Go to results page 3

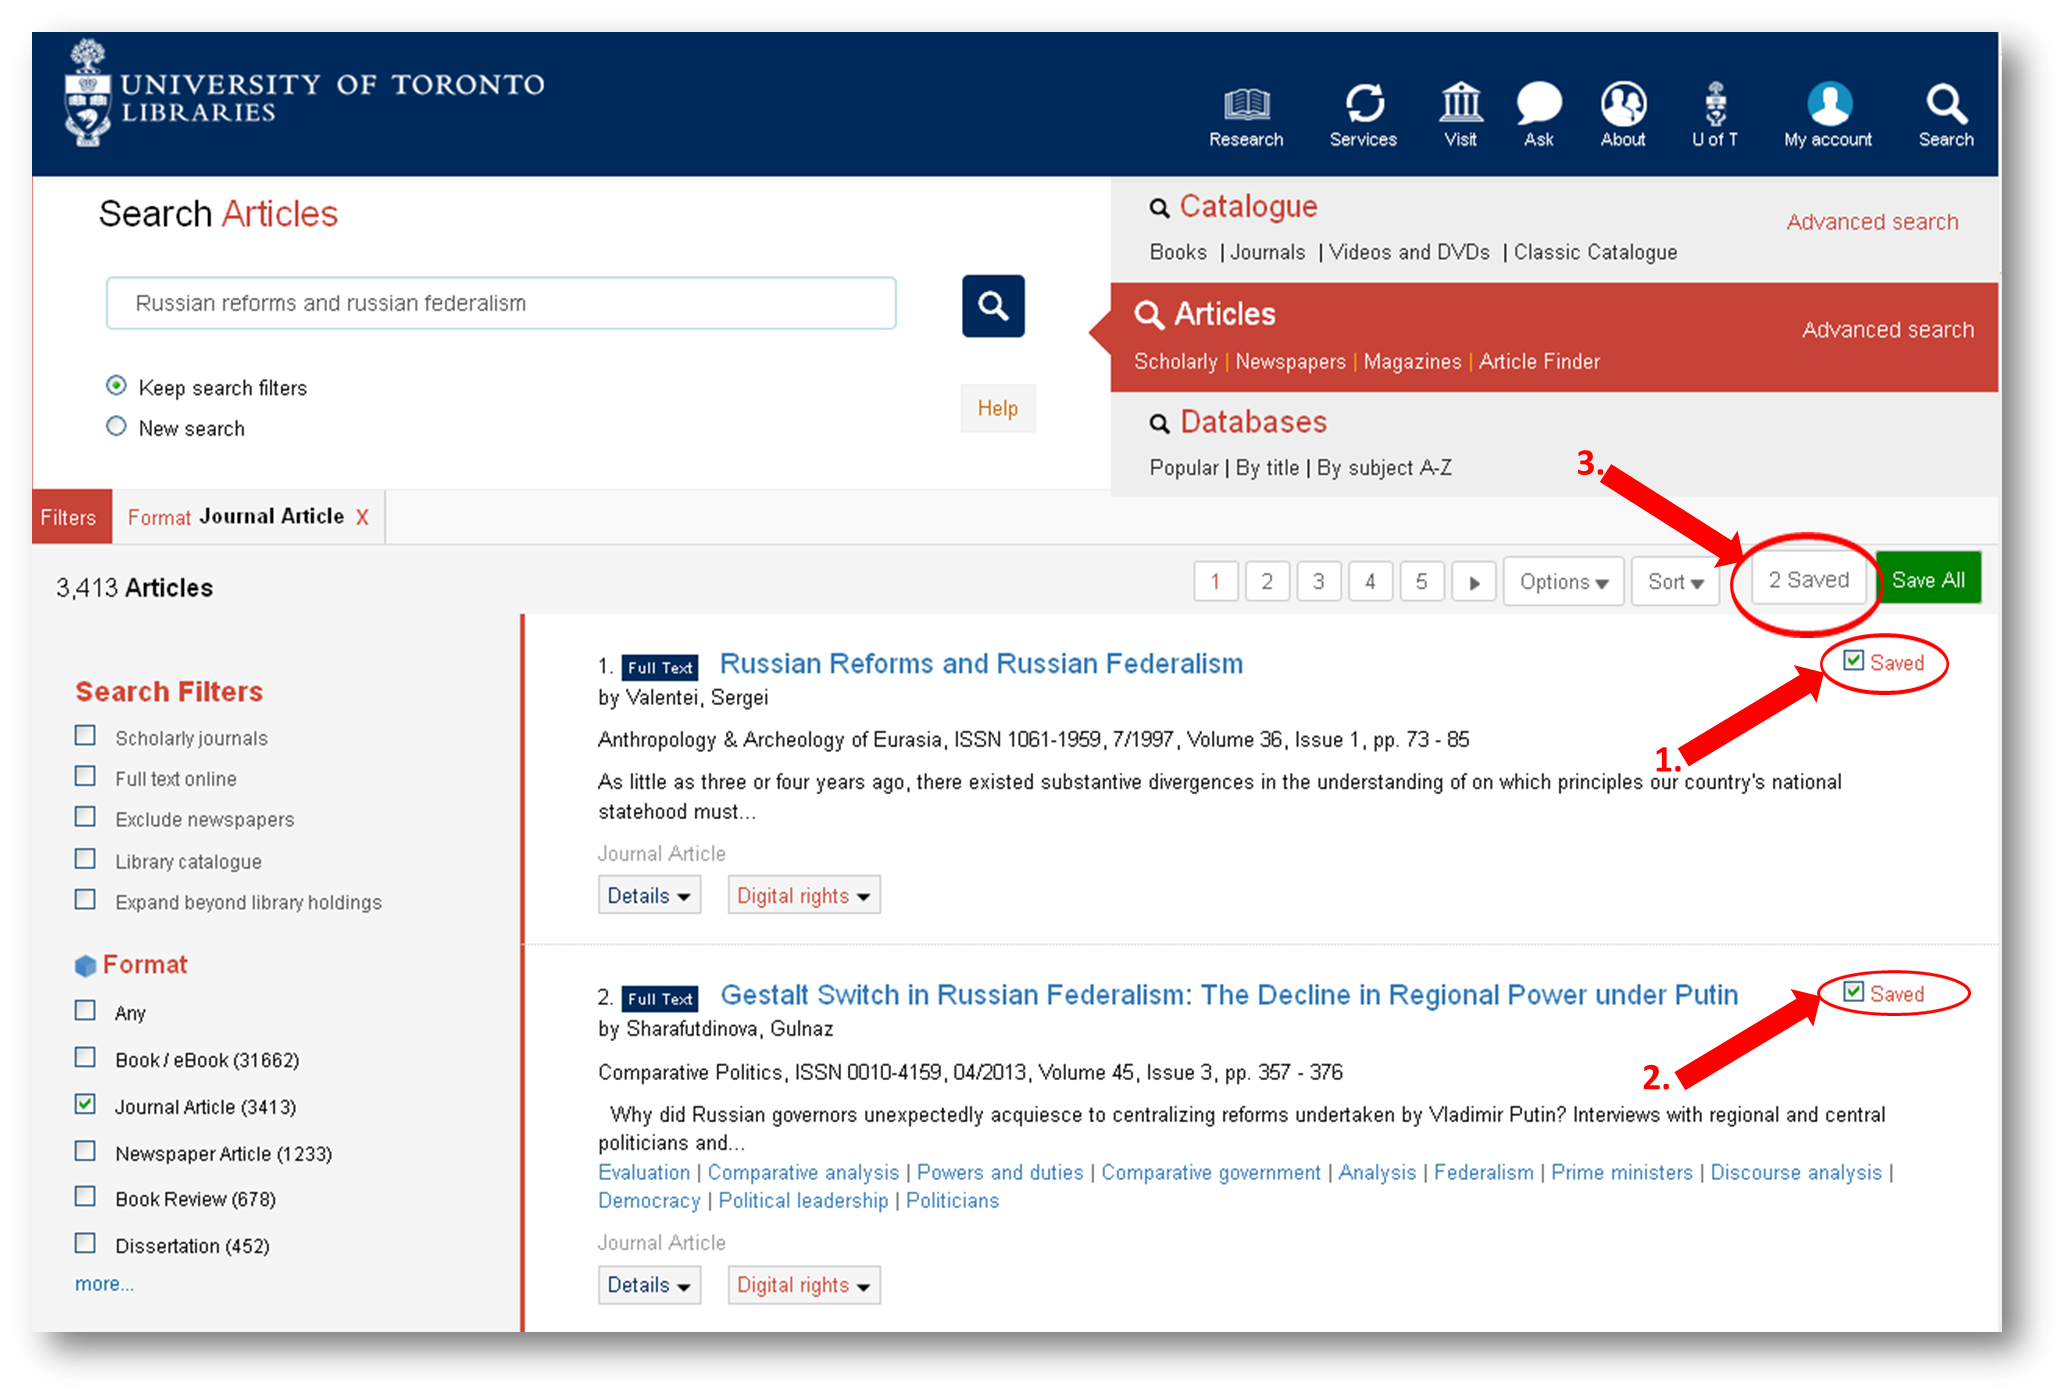1318,582
